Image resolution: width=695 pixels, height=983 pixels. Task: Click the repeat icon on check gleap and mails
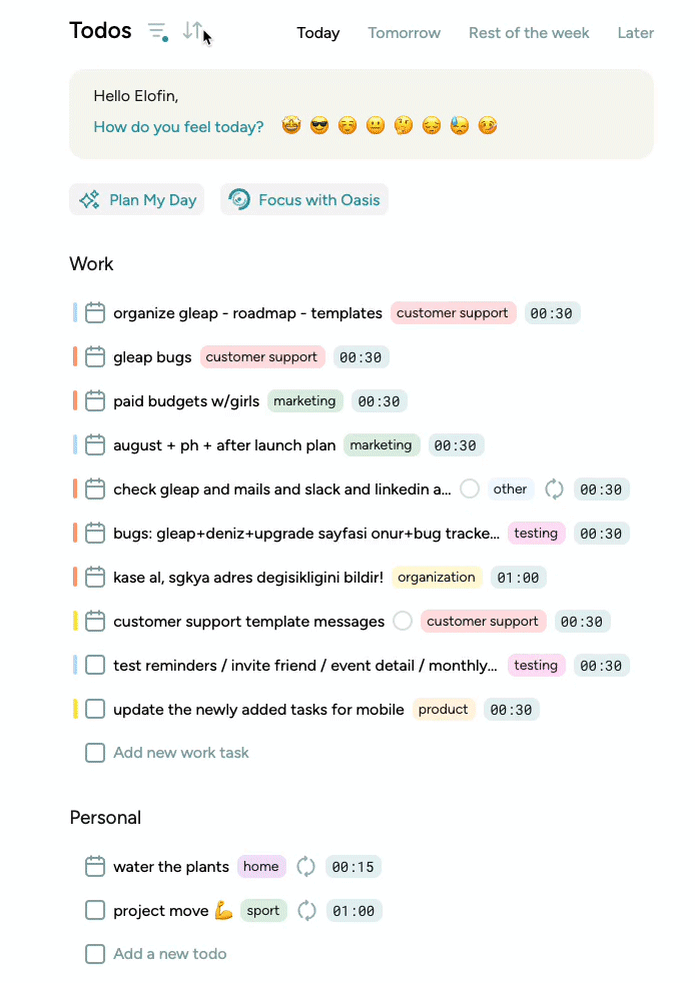[554, 489]
